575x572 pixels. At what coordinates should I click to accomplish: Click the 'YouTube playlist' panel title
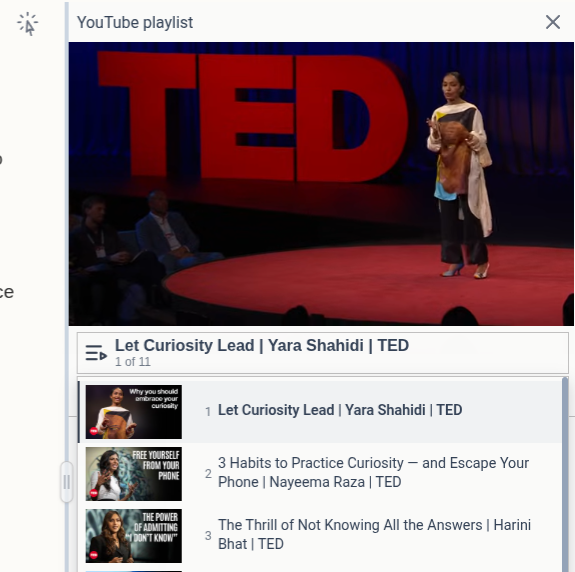[135, 22]
